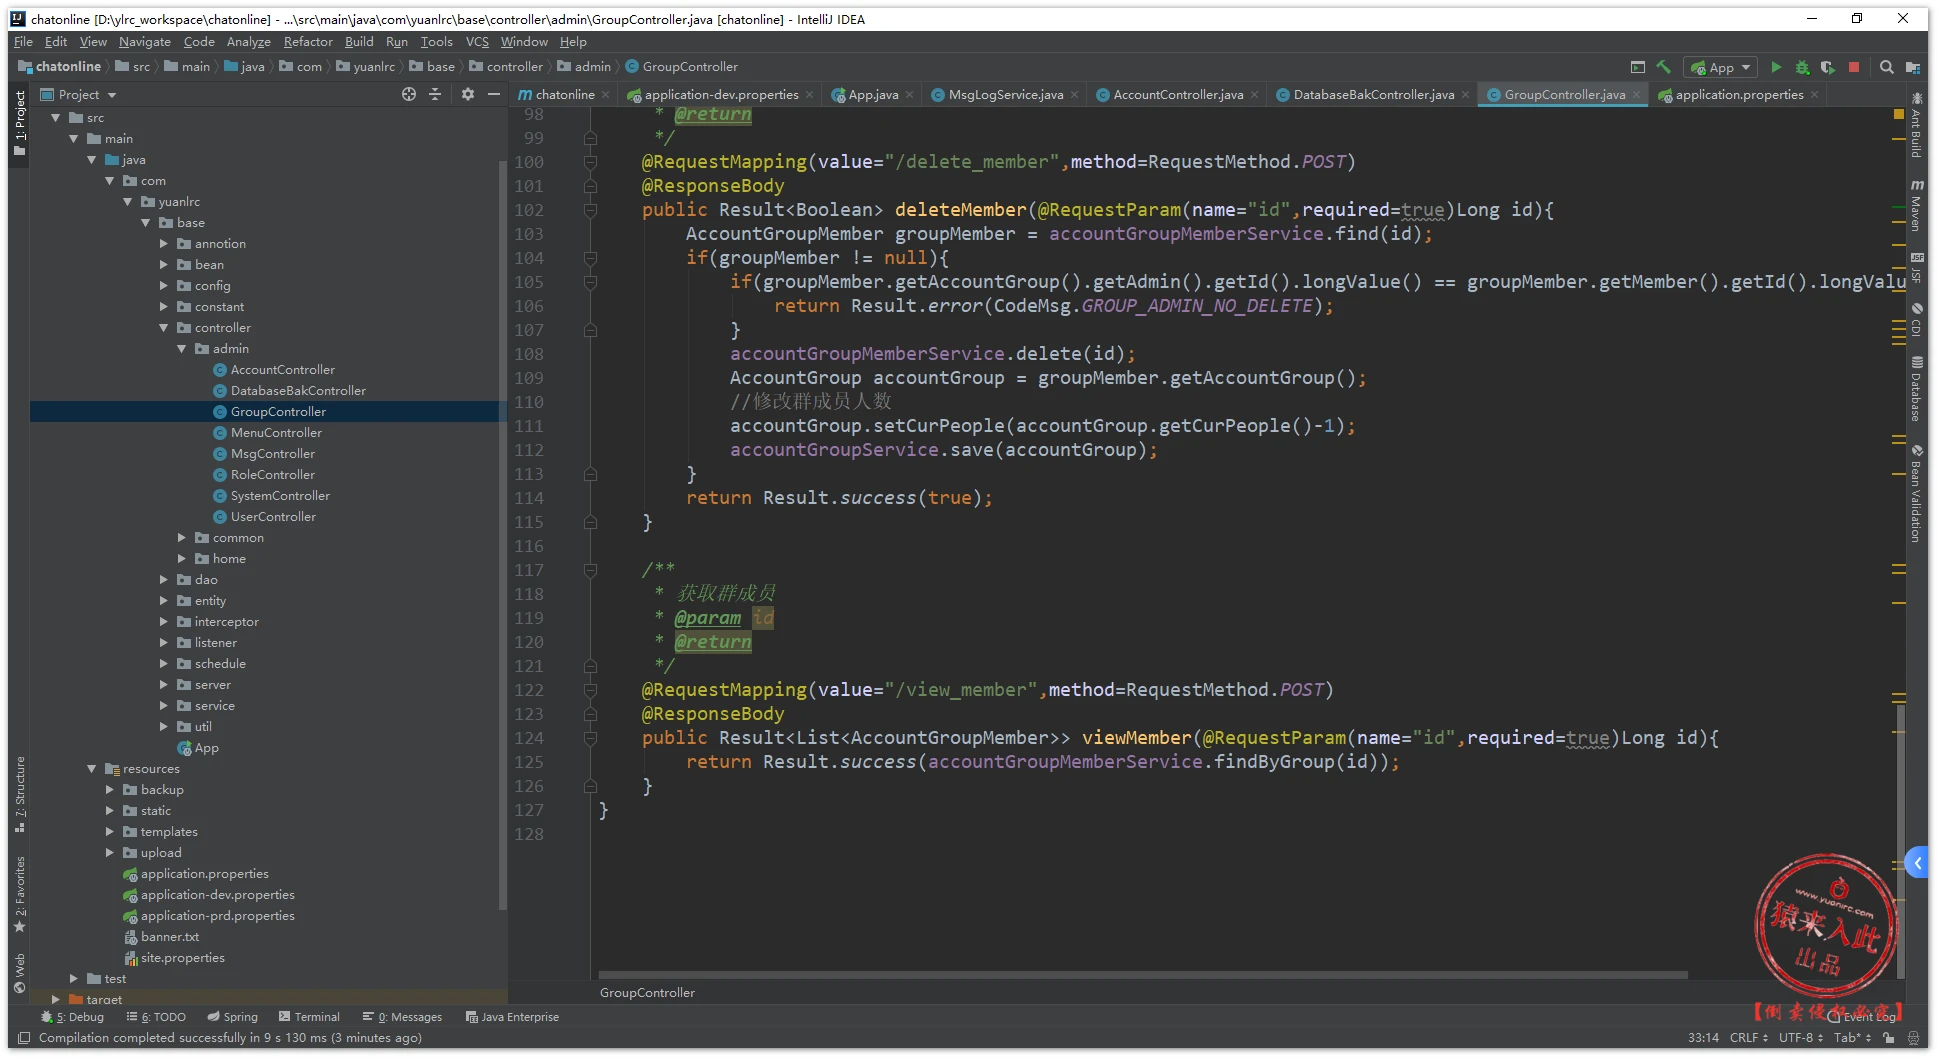Collapse the controller folder in tree
The height and width of the screenshot is (1057, 1937).
(x=164, y=328)
